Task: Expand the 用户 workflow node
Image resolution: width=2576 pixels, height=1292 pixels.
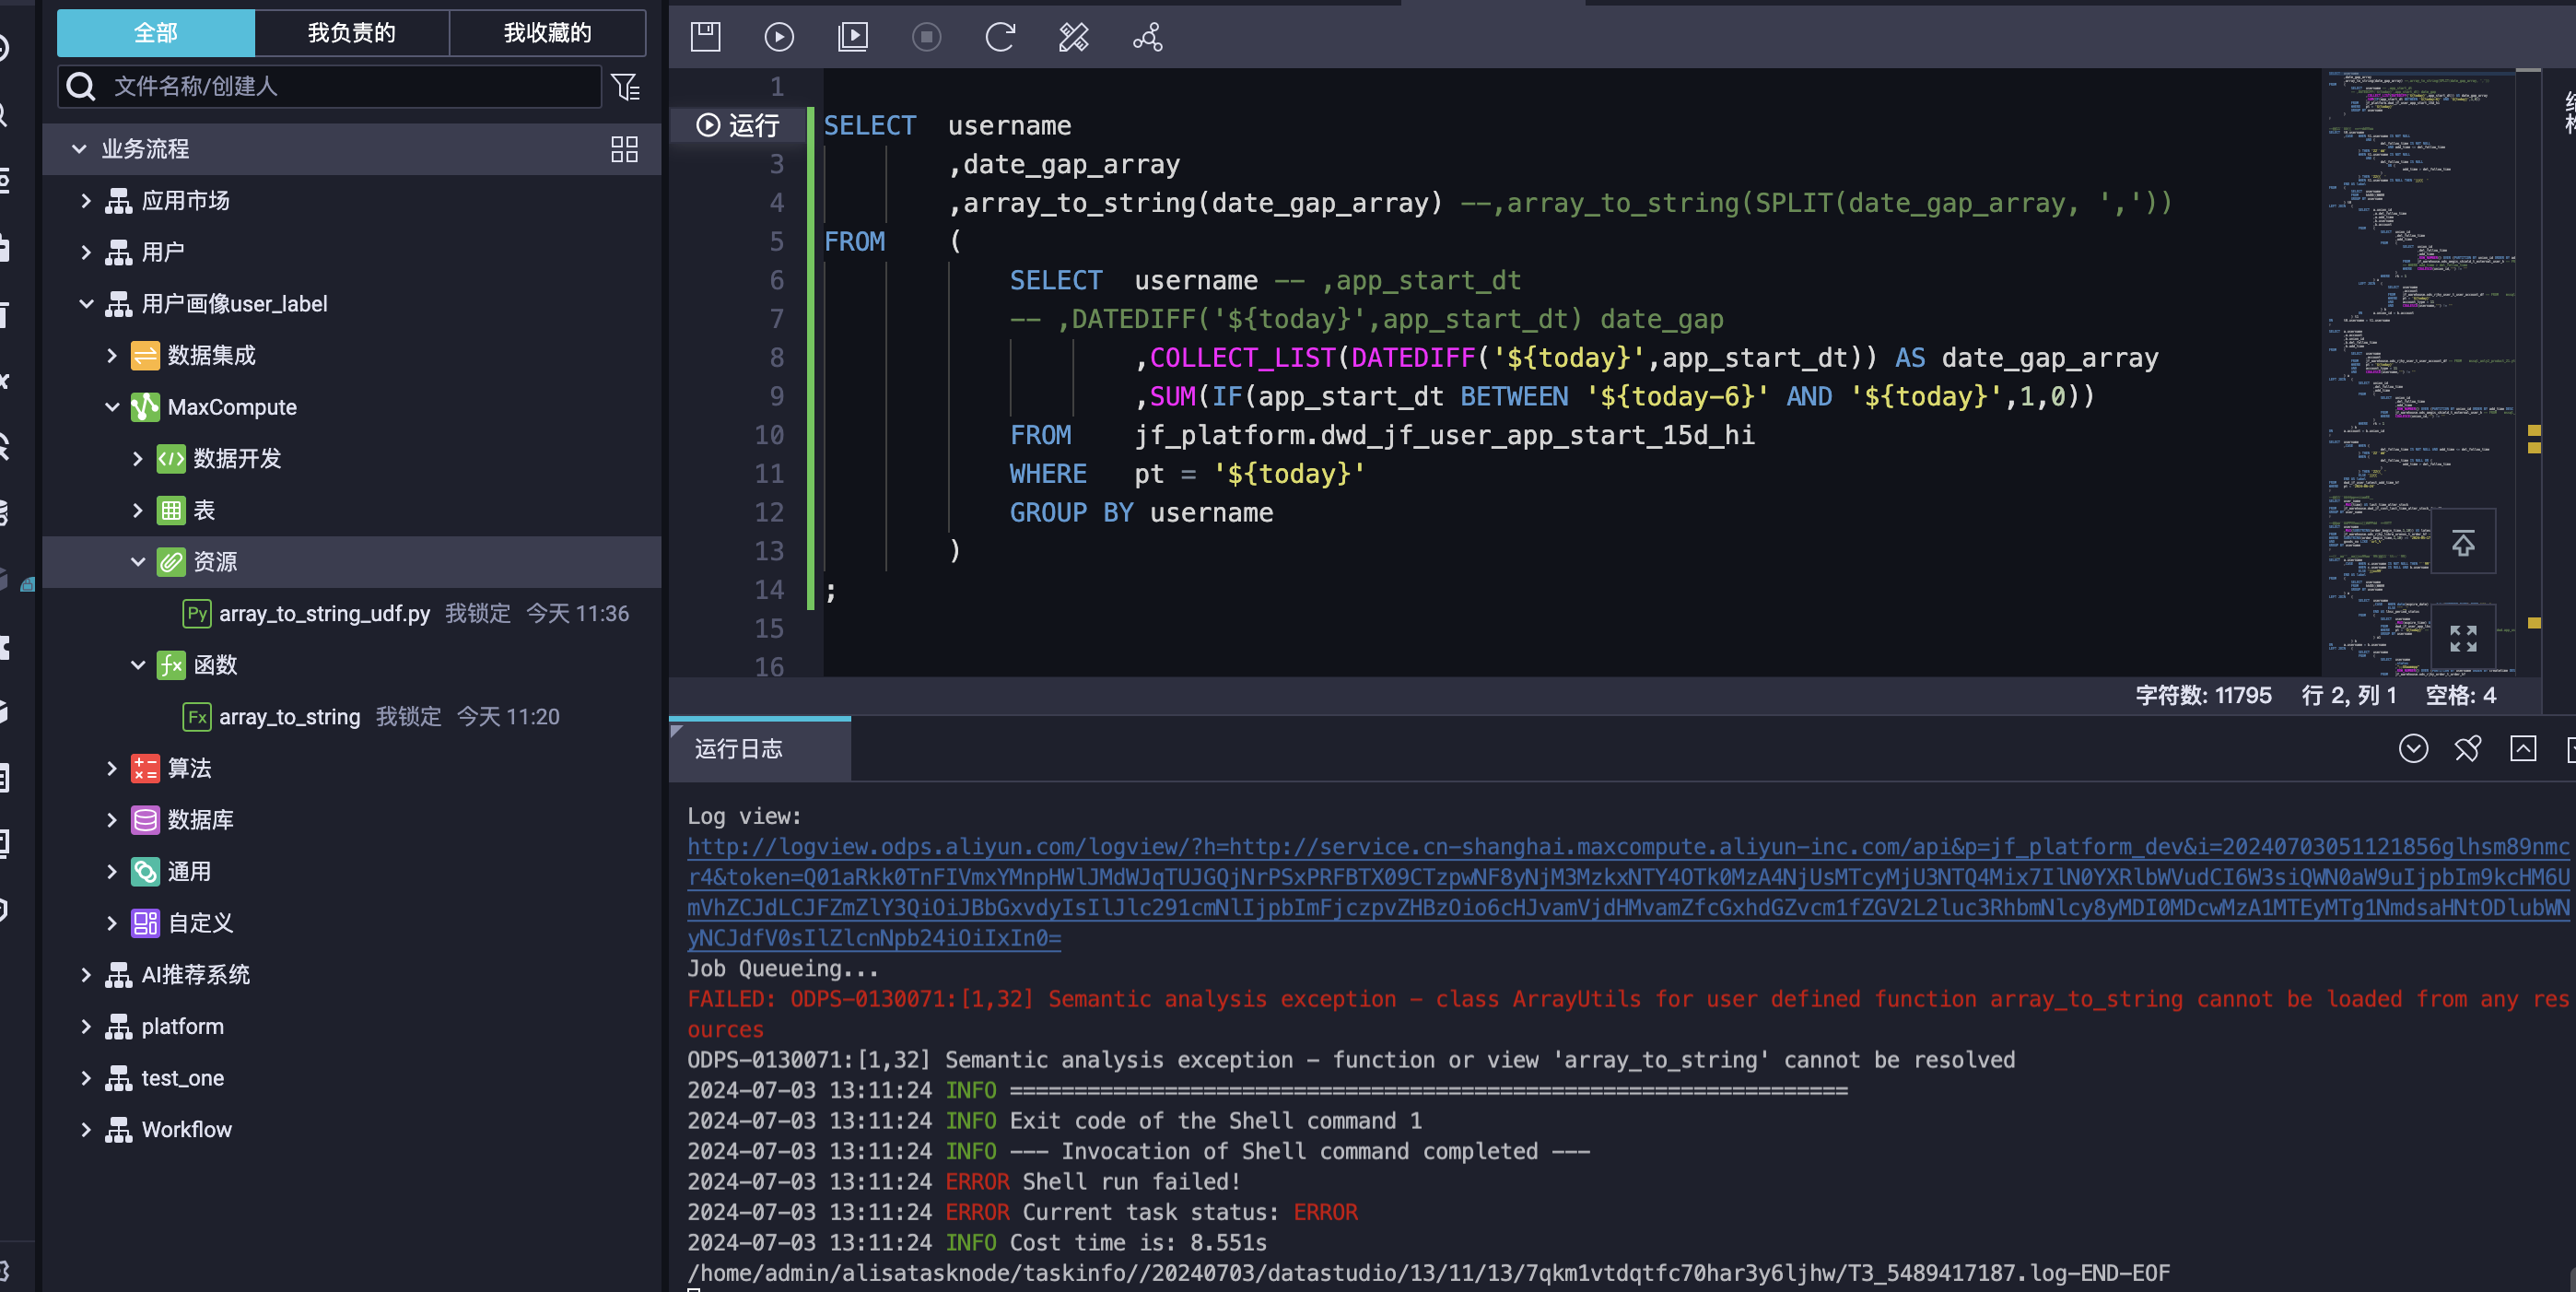Action: click(x=86, y=252)
